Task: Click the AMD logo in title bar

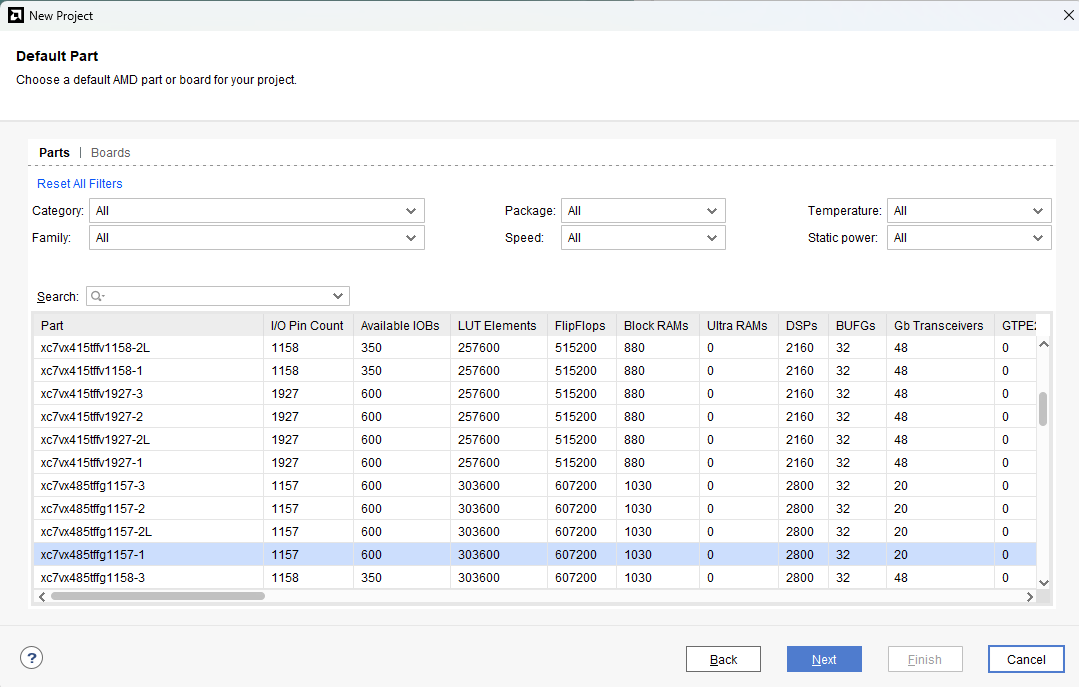Action: point(16,15)
